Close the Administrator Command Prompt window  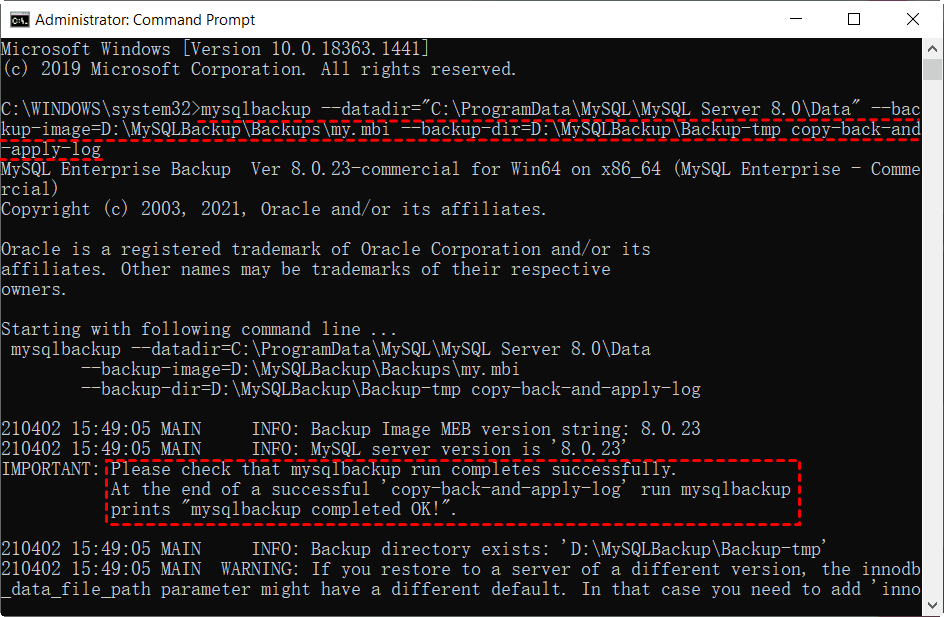click(x=908, y=19)
